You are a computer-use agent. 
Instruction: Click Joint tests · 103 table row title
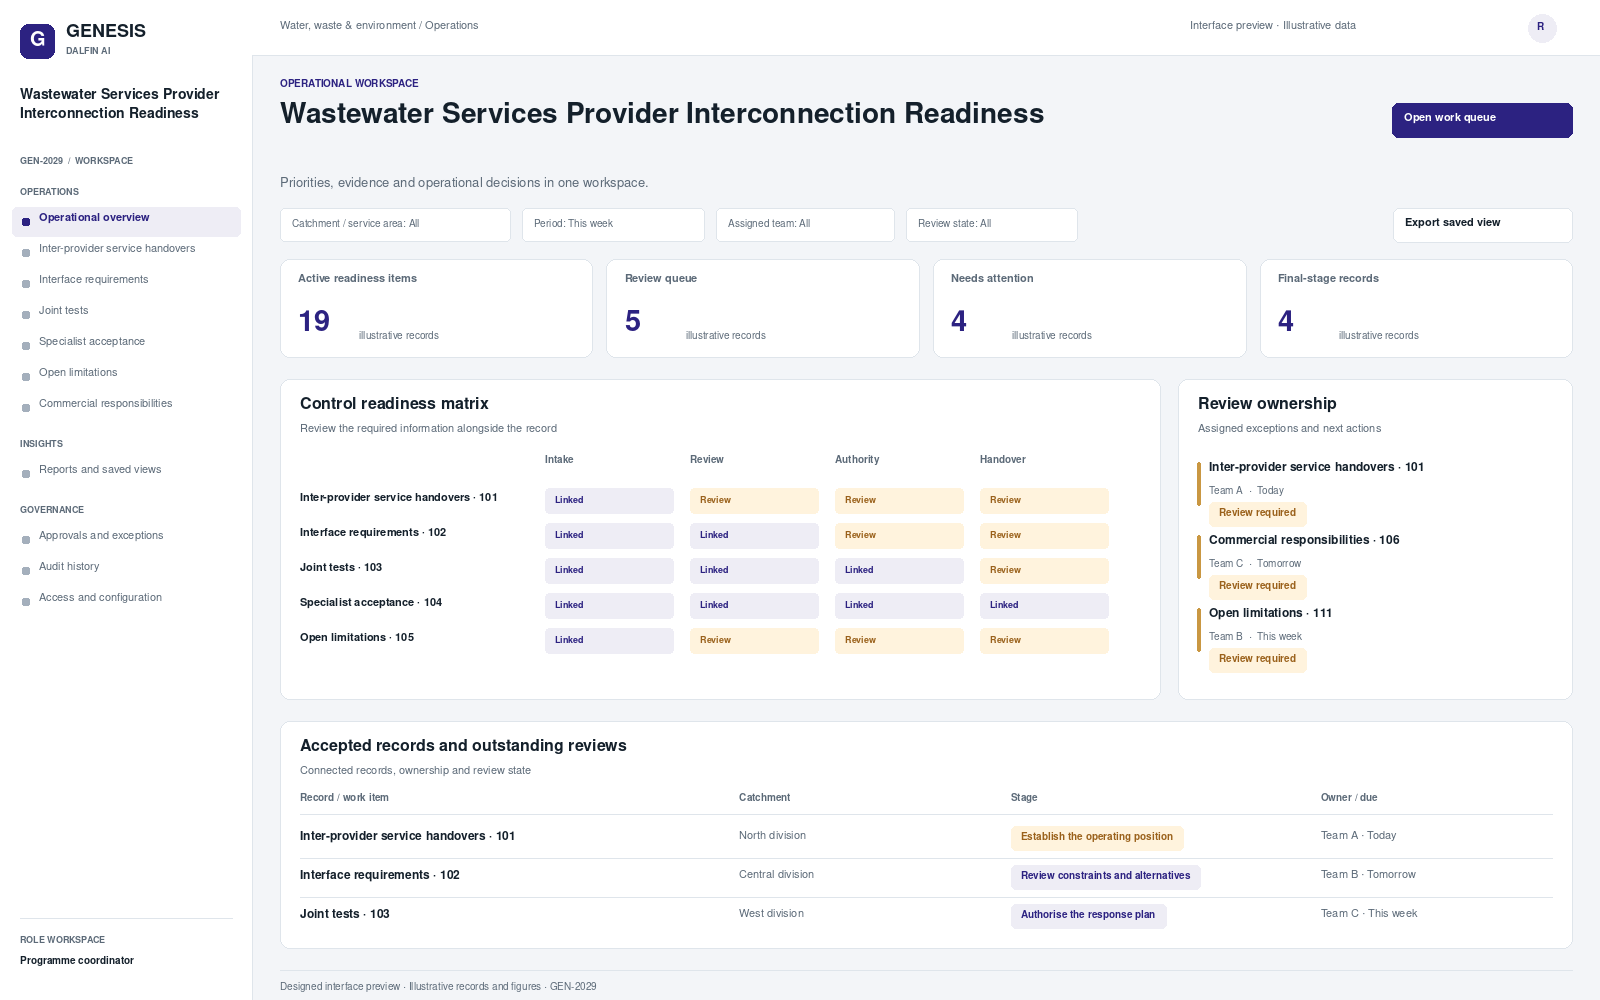tap(345, 914)
